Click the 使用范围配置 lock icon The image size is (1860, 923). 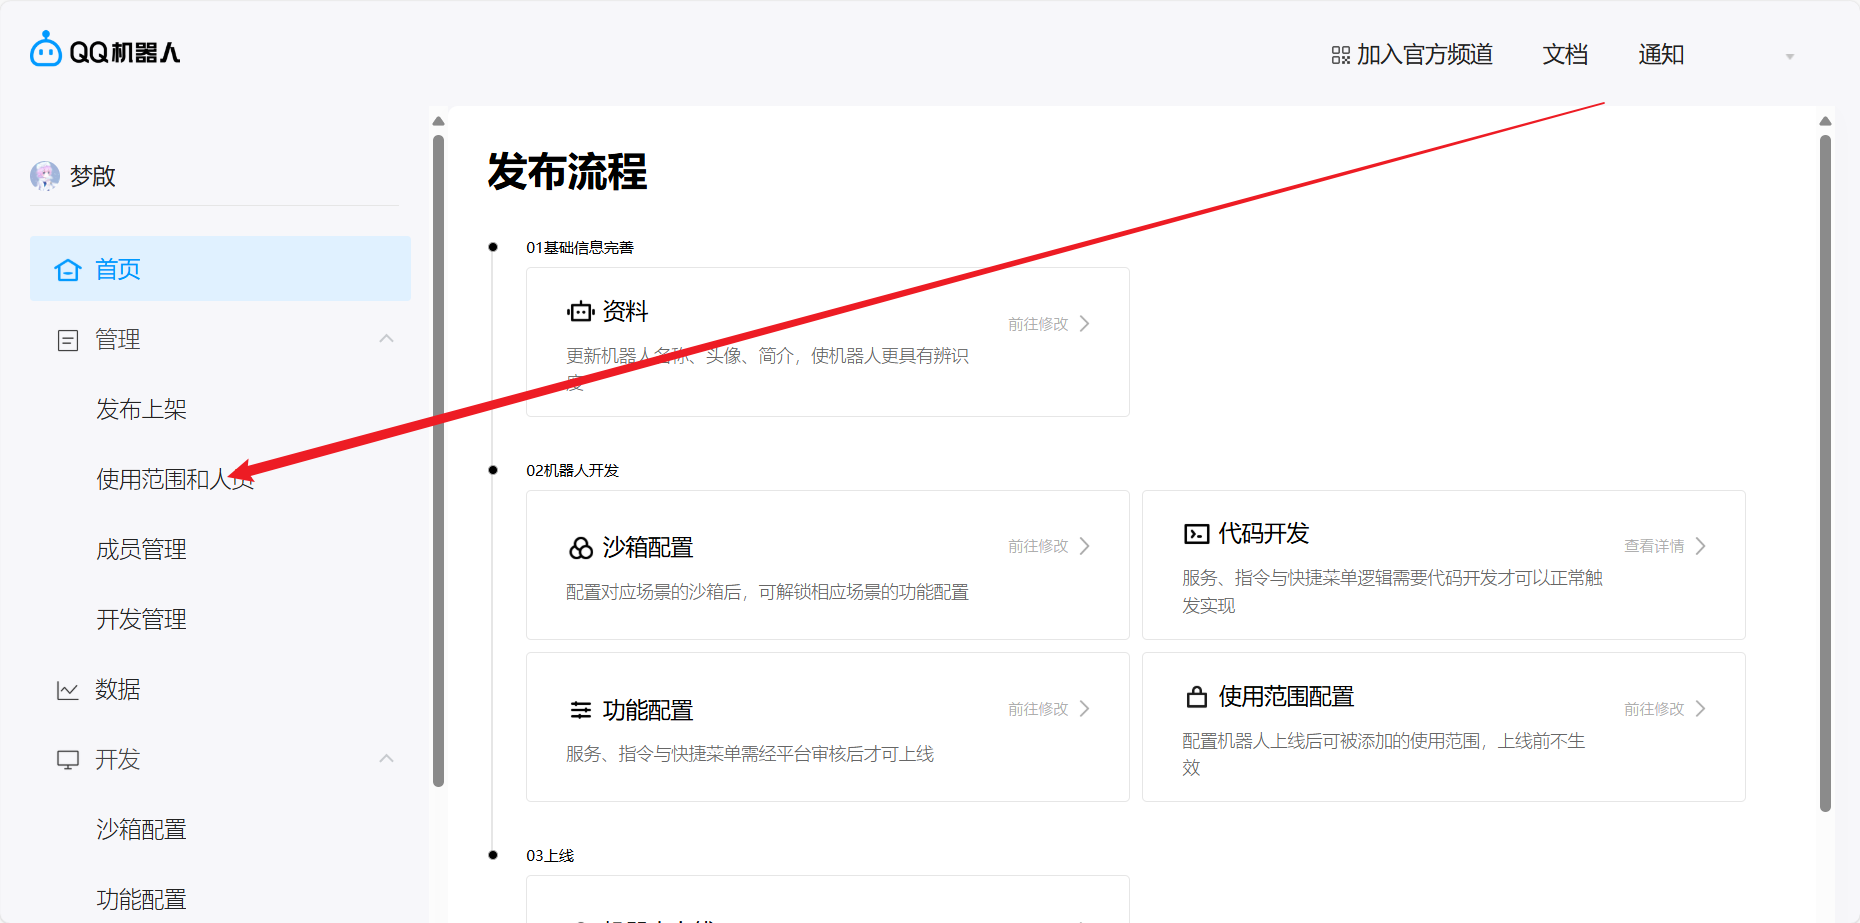click(x=1197, y=696)
